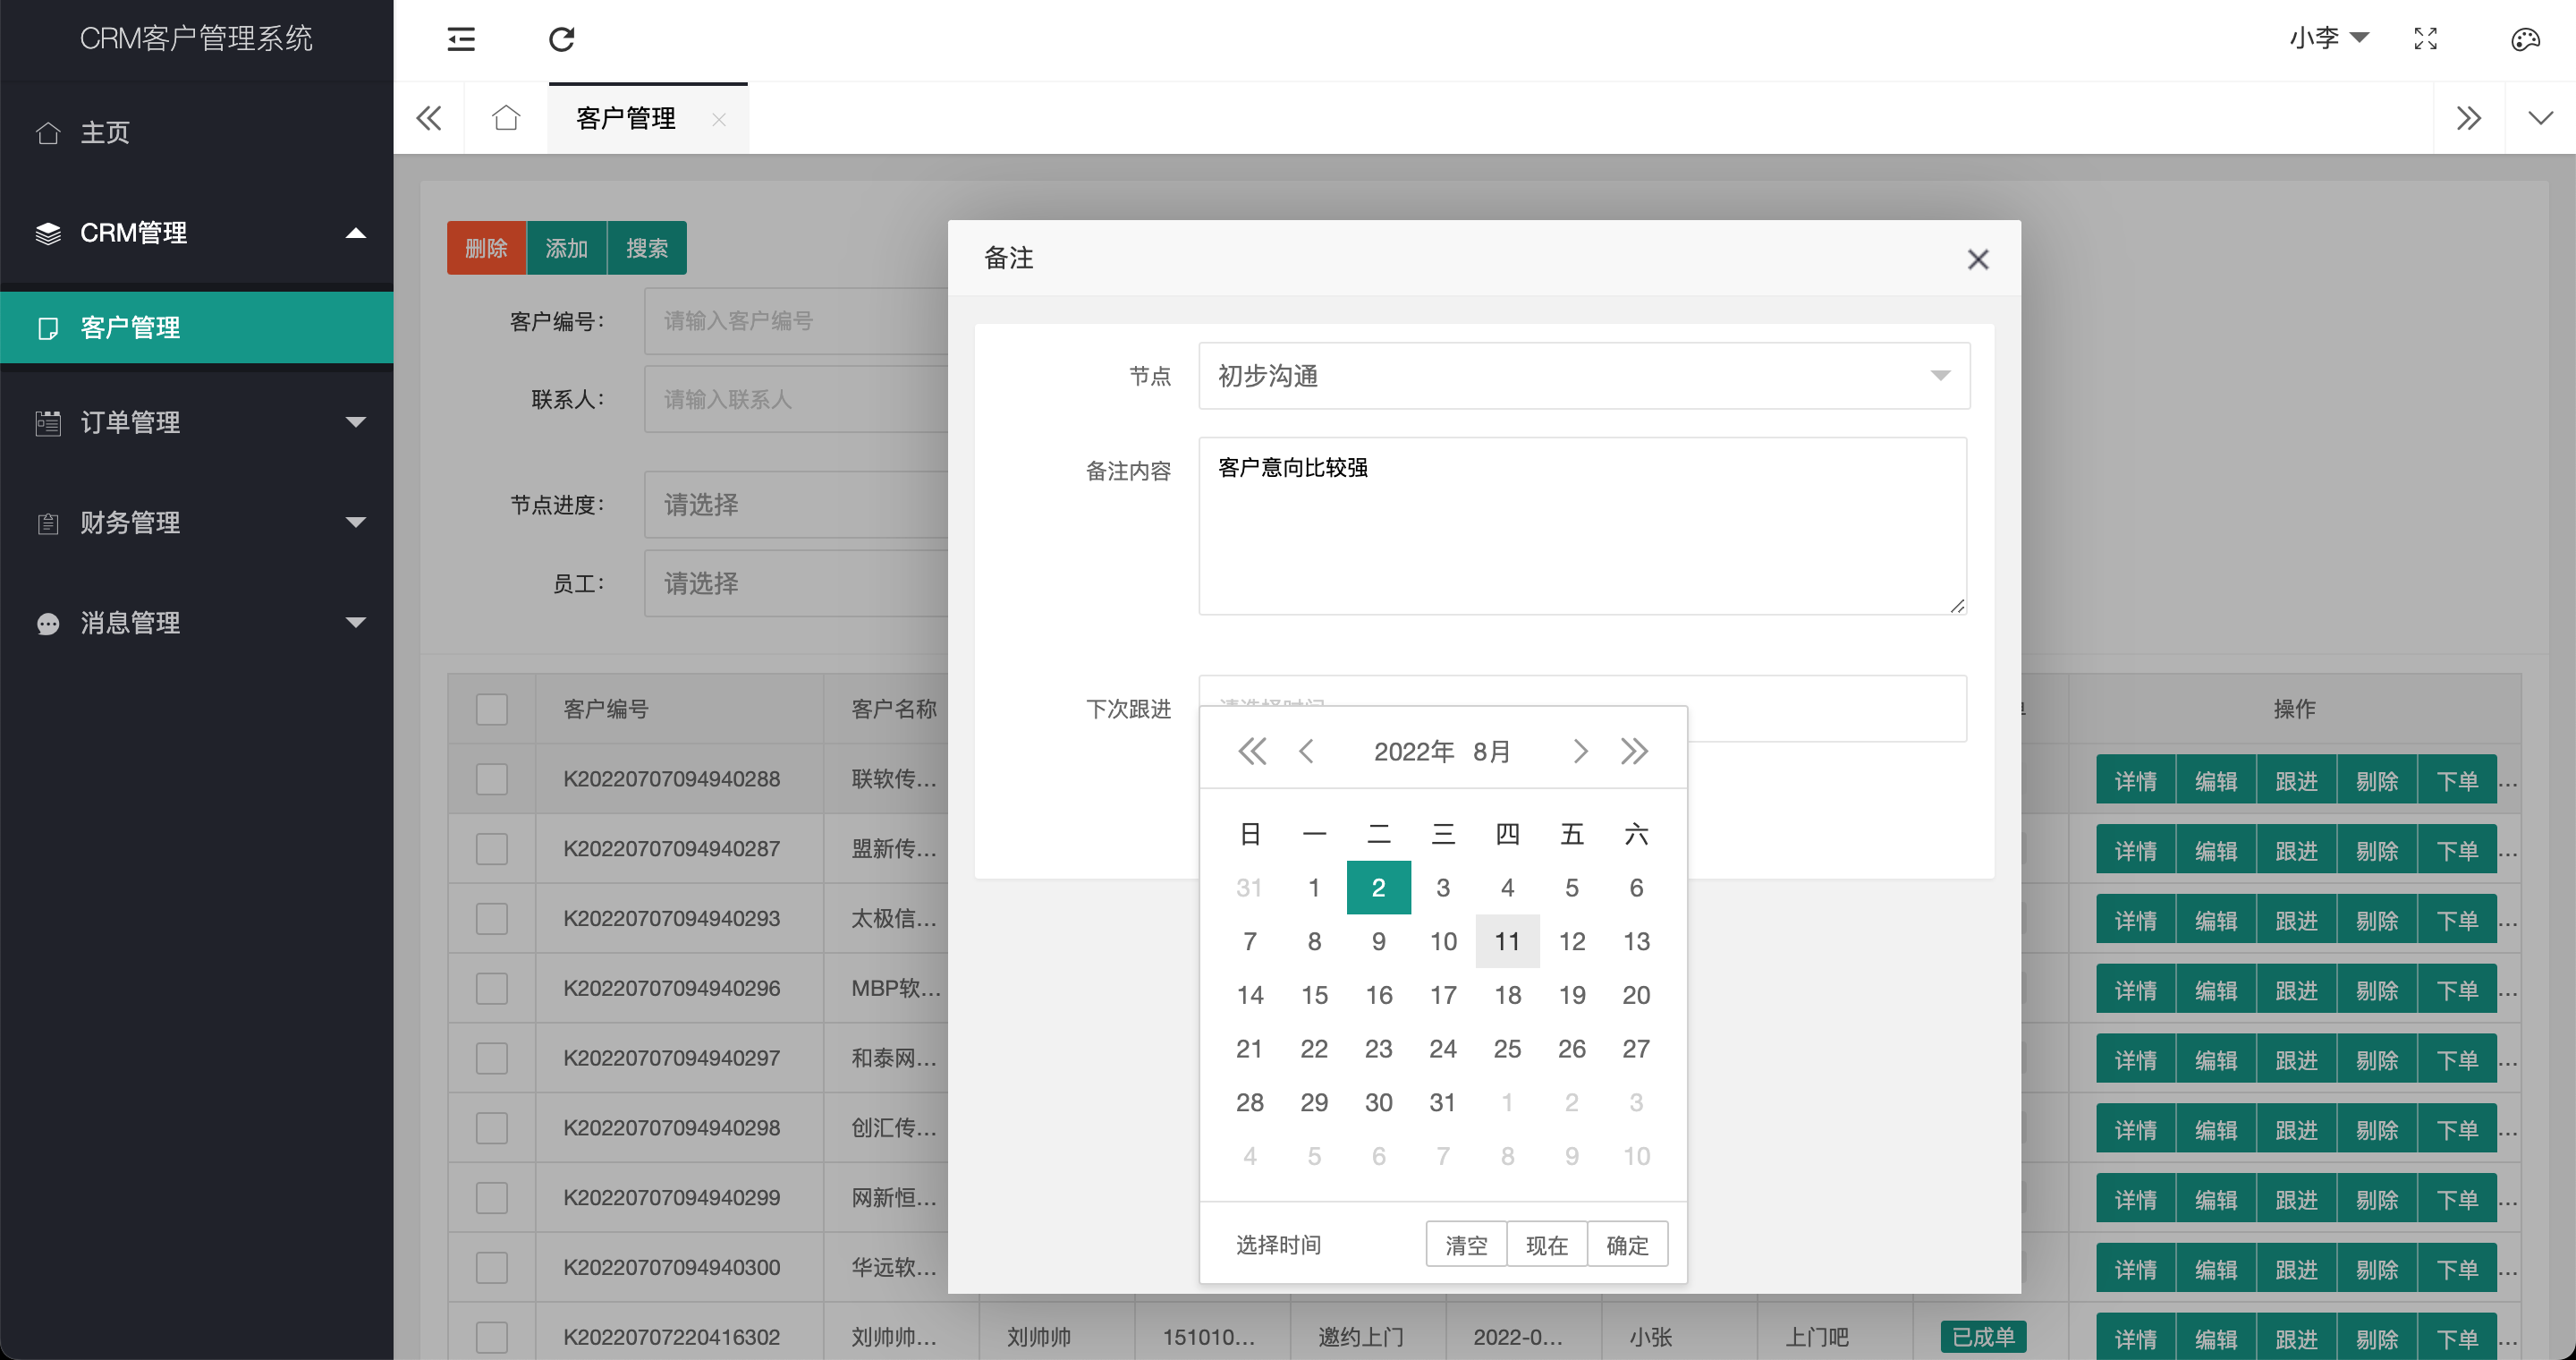The image size is (2576, 1360).
Task: Expand the 财务管理 sidebar menu
Action: point(197,522)
